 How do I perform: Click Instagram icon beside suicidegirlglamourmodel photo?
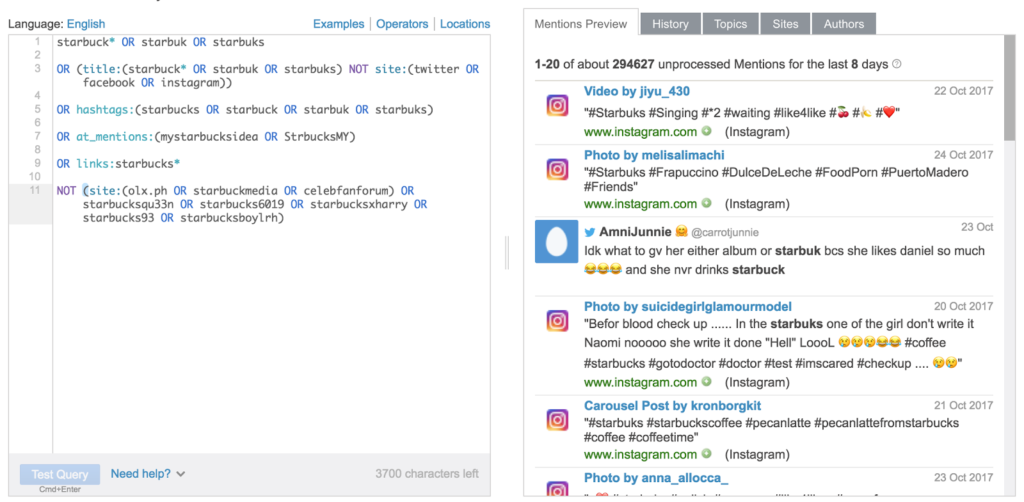(x=557, y=321)
